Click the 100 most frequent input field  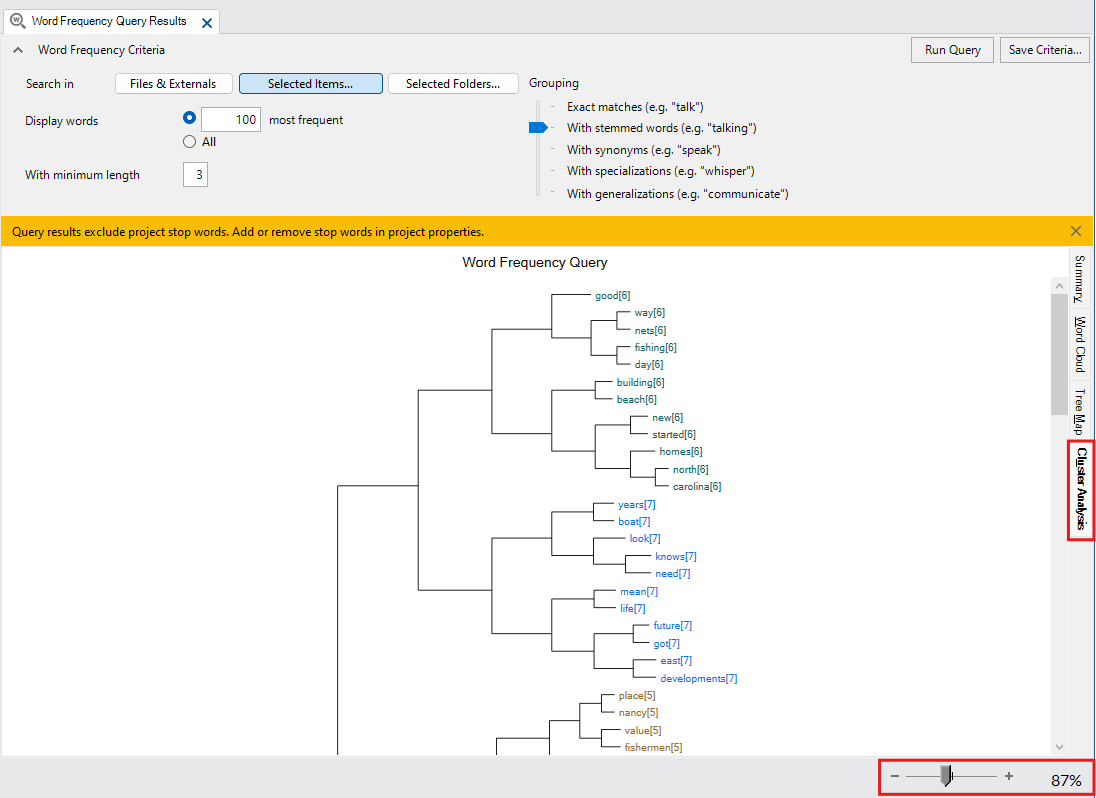click(231, 119)
